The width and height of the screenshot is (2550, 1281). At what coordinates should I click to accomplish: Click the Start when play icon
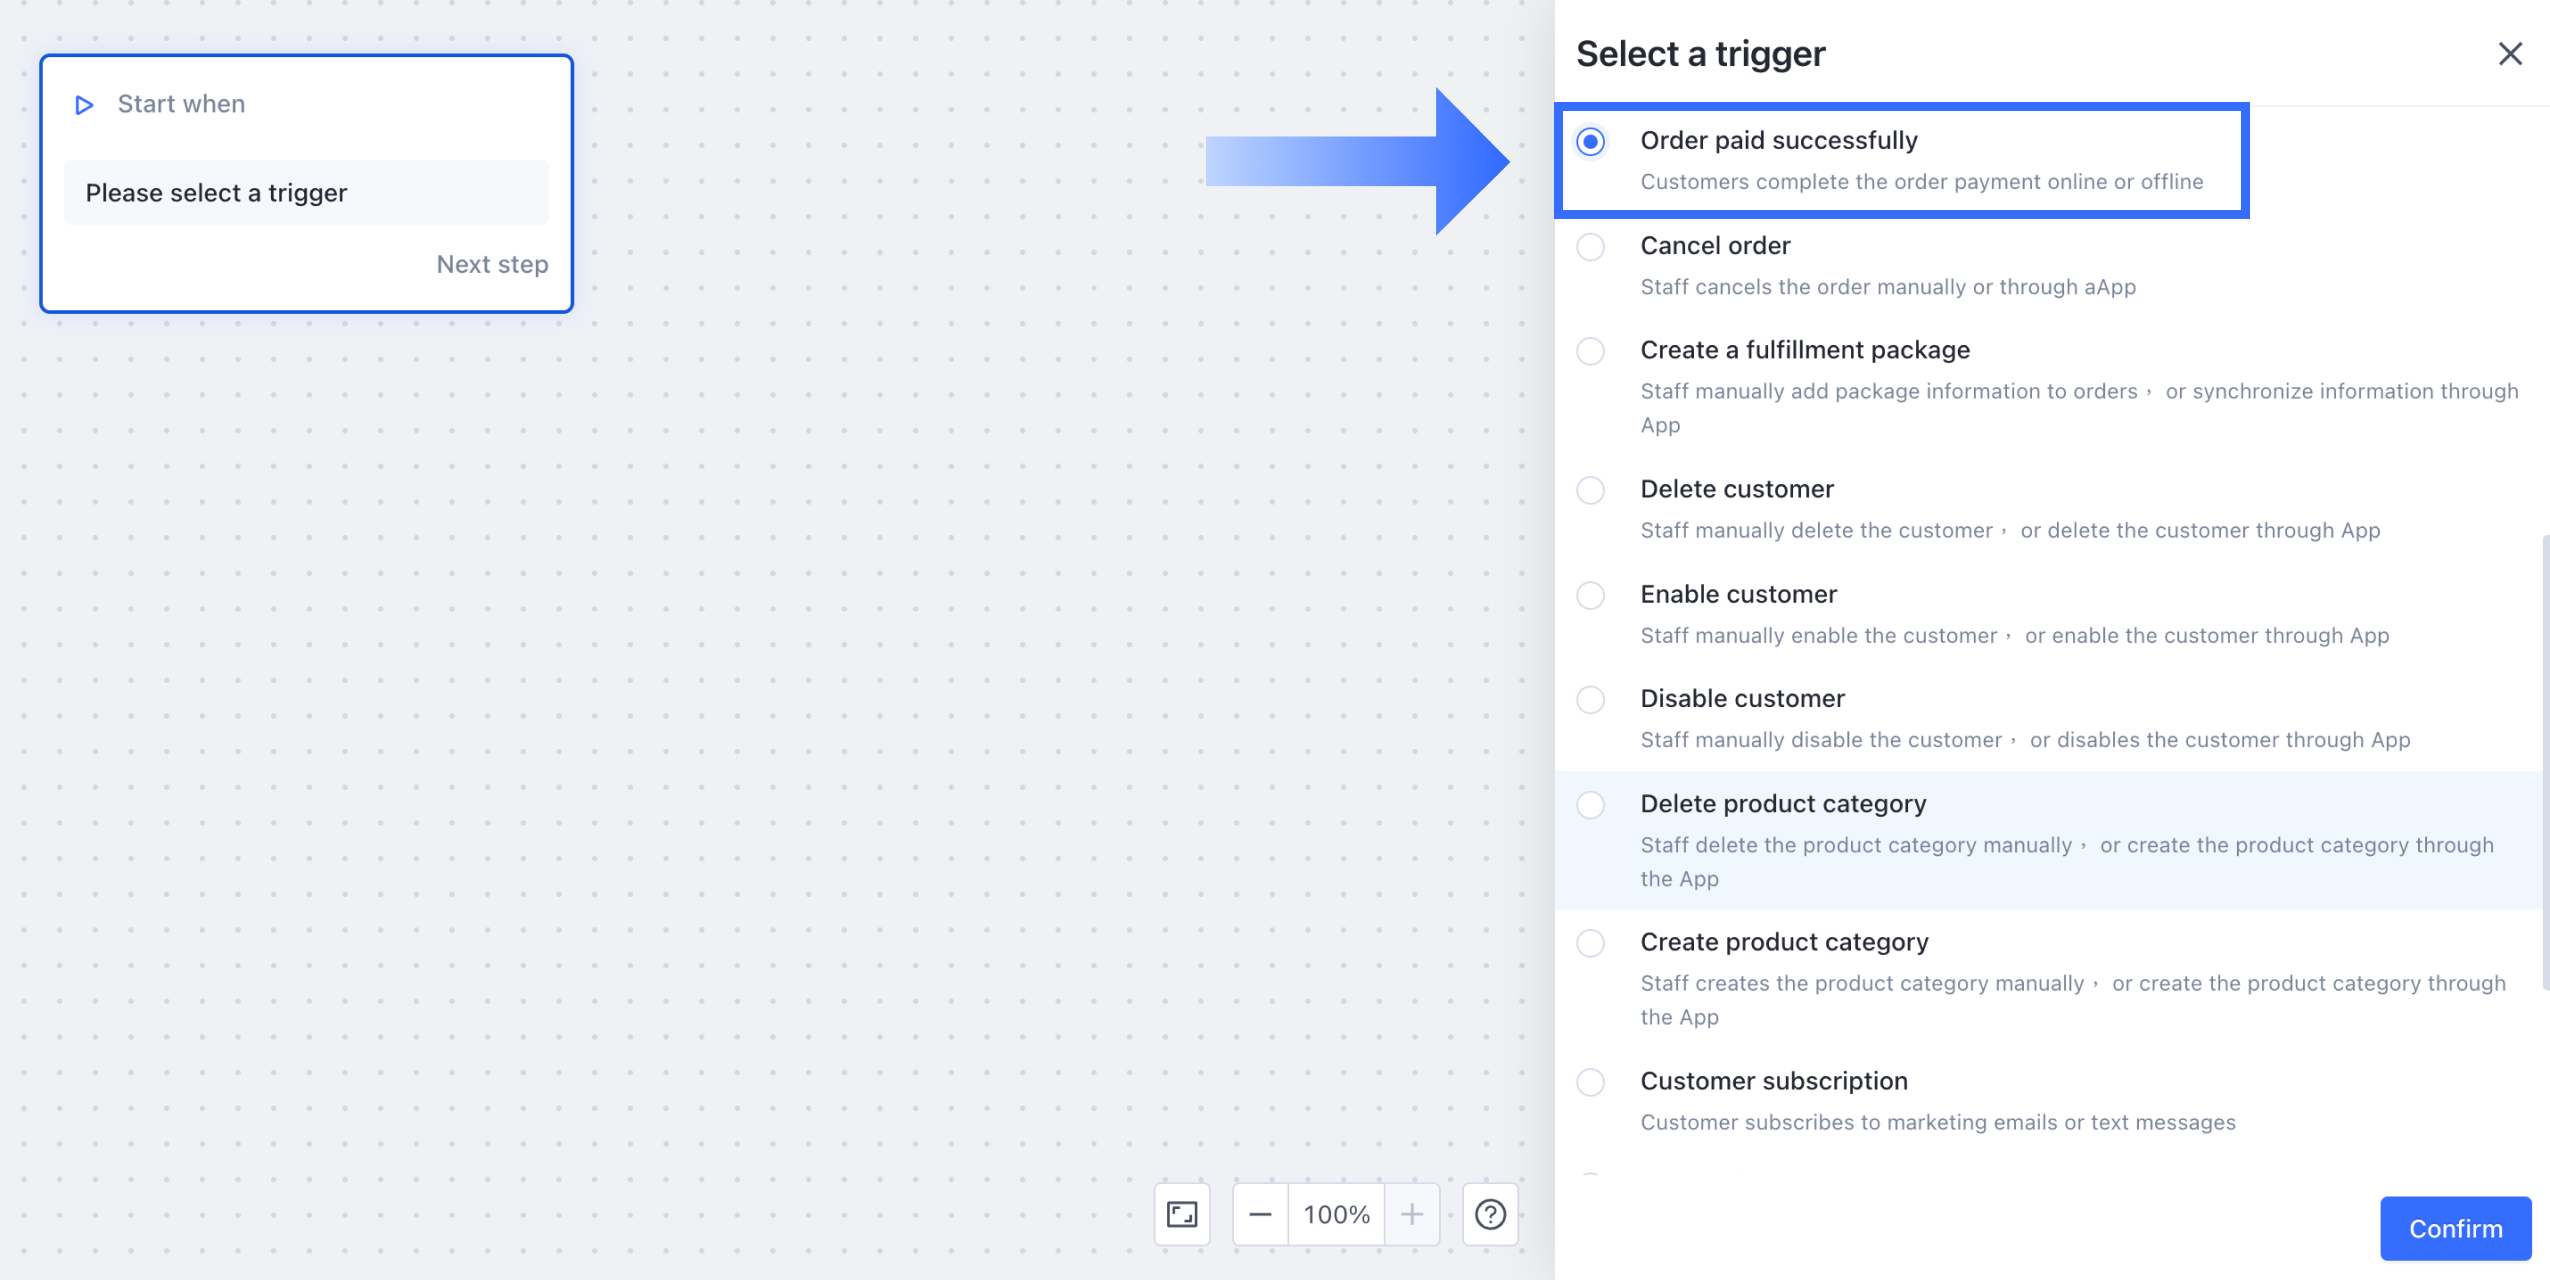point(84,105)
